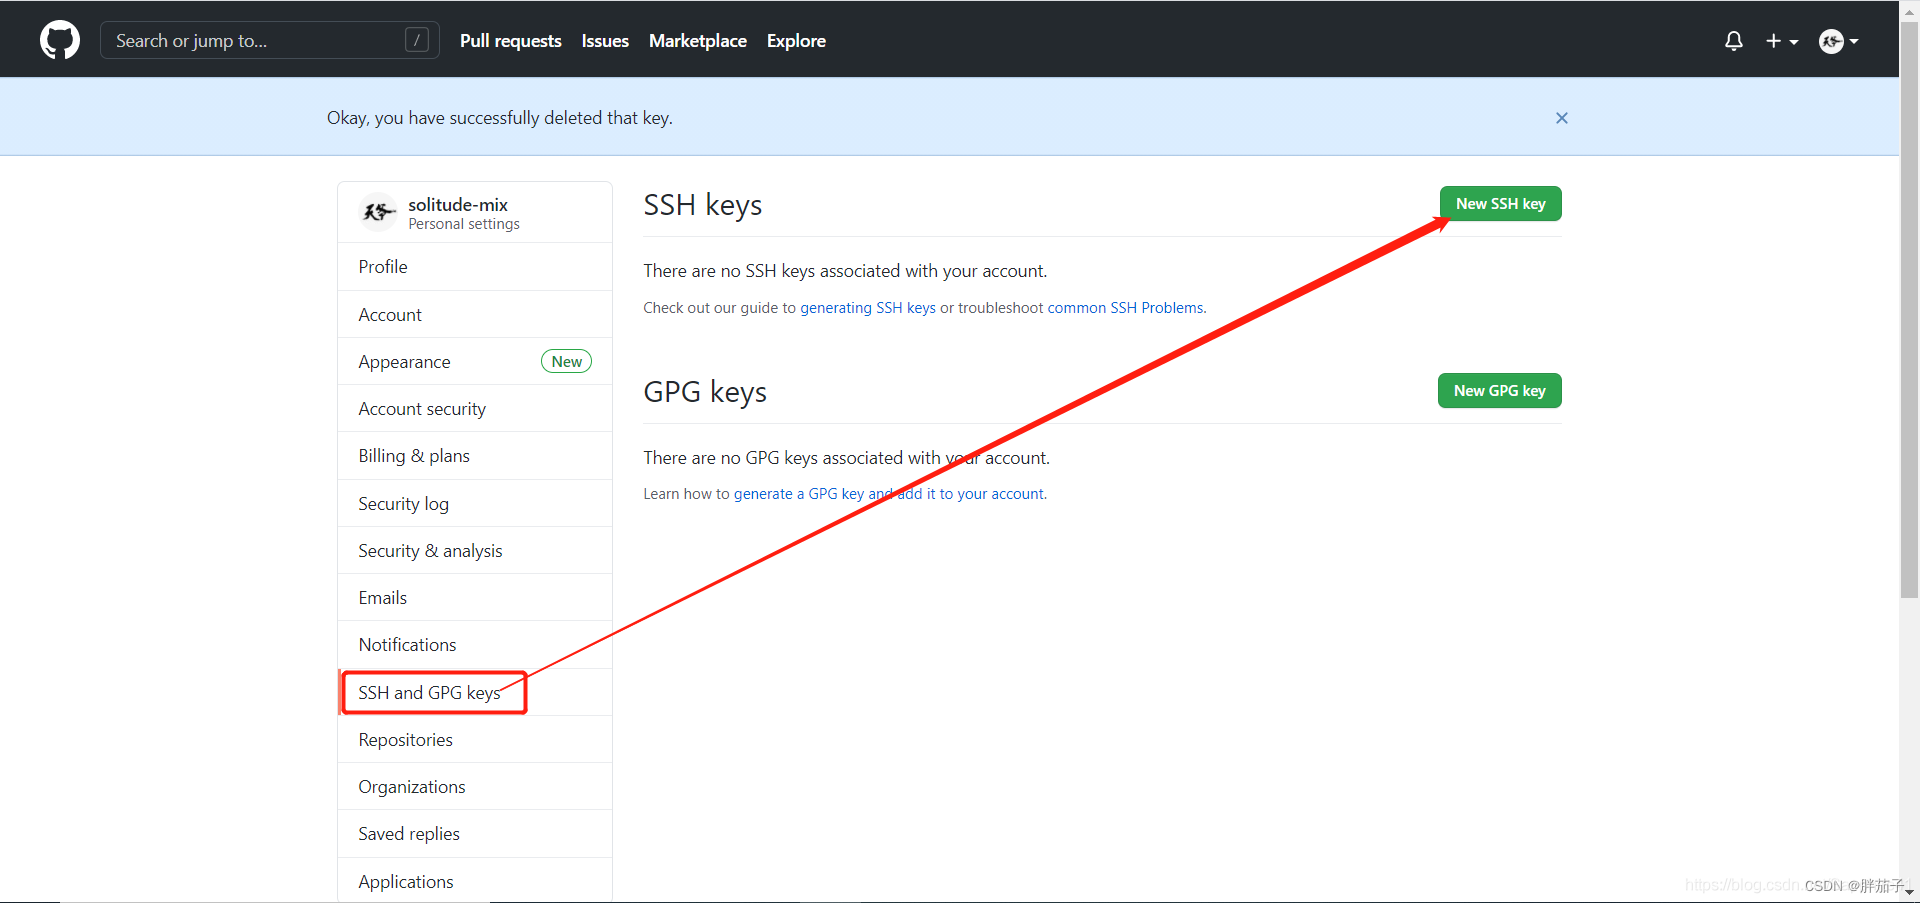Select Profile in settings sidebar
The height and width of the screenshot is (903, 1920).
click(x=475, y=267)
